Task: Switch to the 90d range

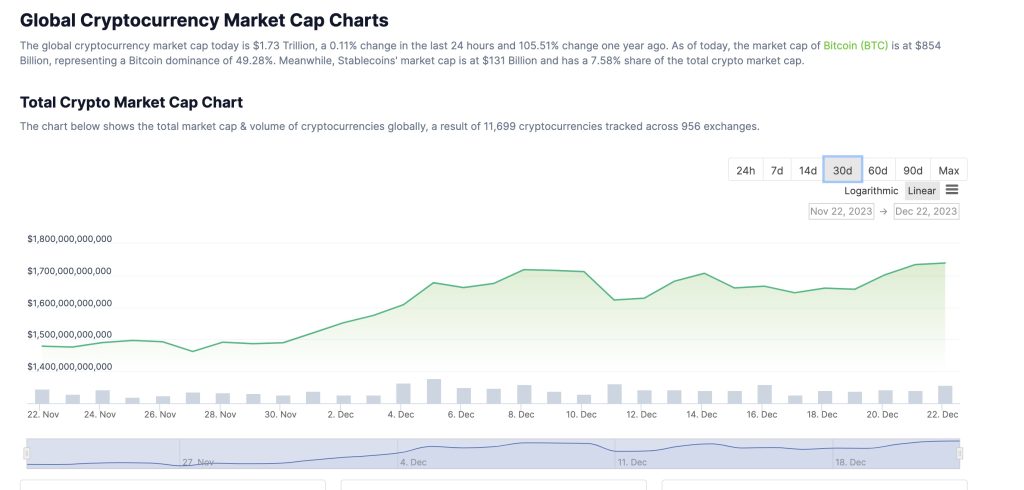Action: 912,170
